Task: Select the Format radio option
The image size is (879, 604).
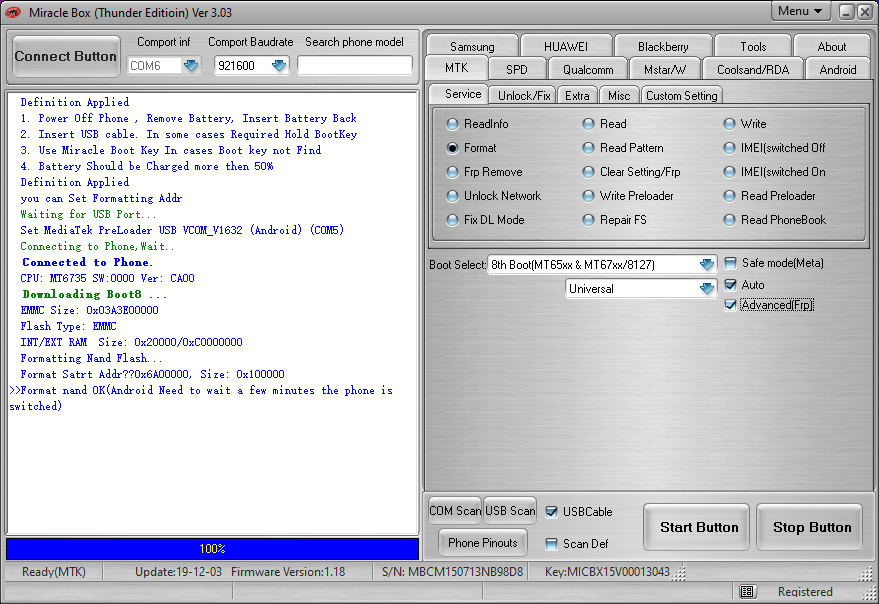Action: 452,148
